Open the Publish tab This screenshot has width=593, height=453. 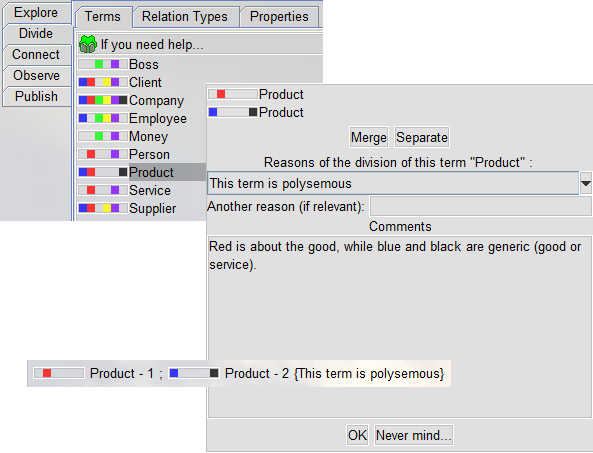[x=36, y=96]
